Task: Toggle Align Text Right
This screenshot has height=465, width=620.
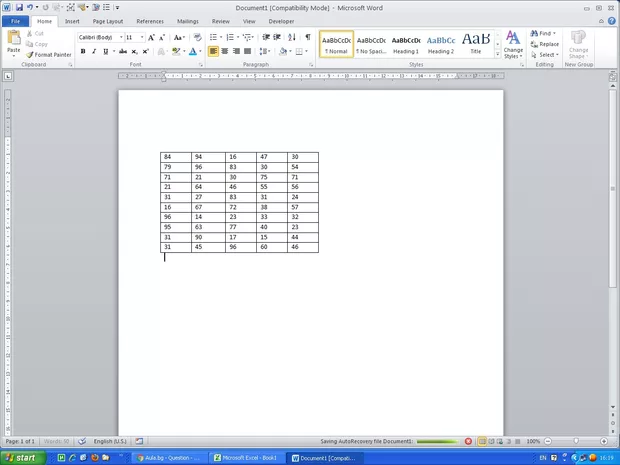Action: click(x=236, y=51)
